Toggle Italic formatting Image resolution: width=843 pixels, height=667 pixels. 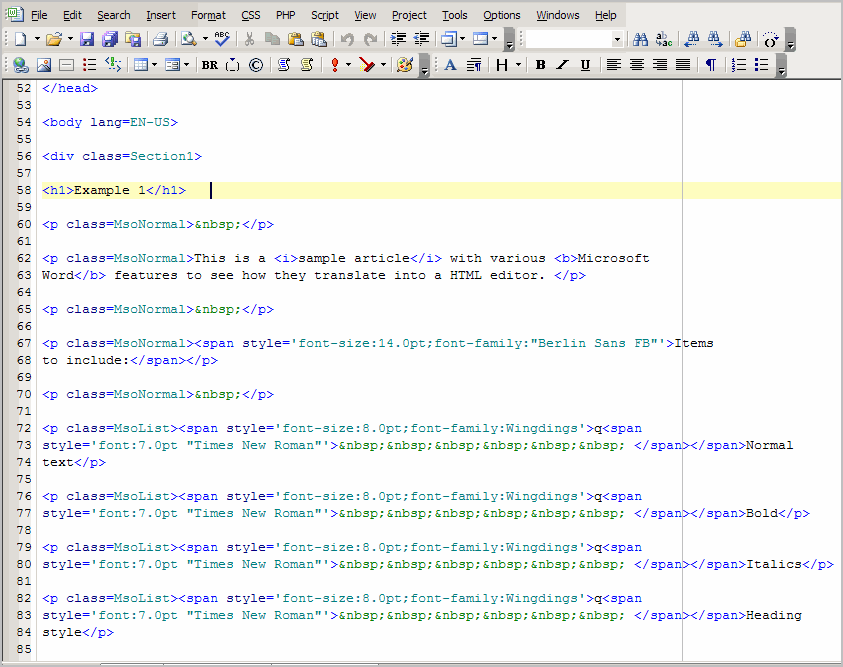tap(562, 65)
